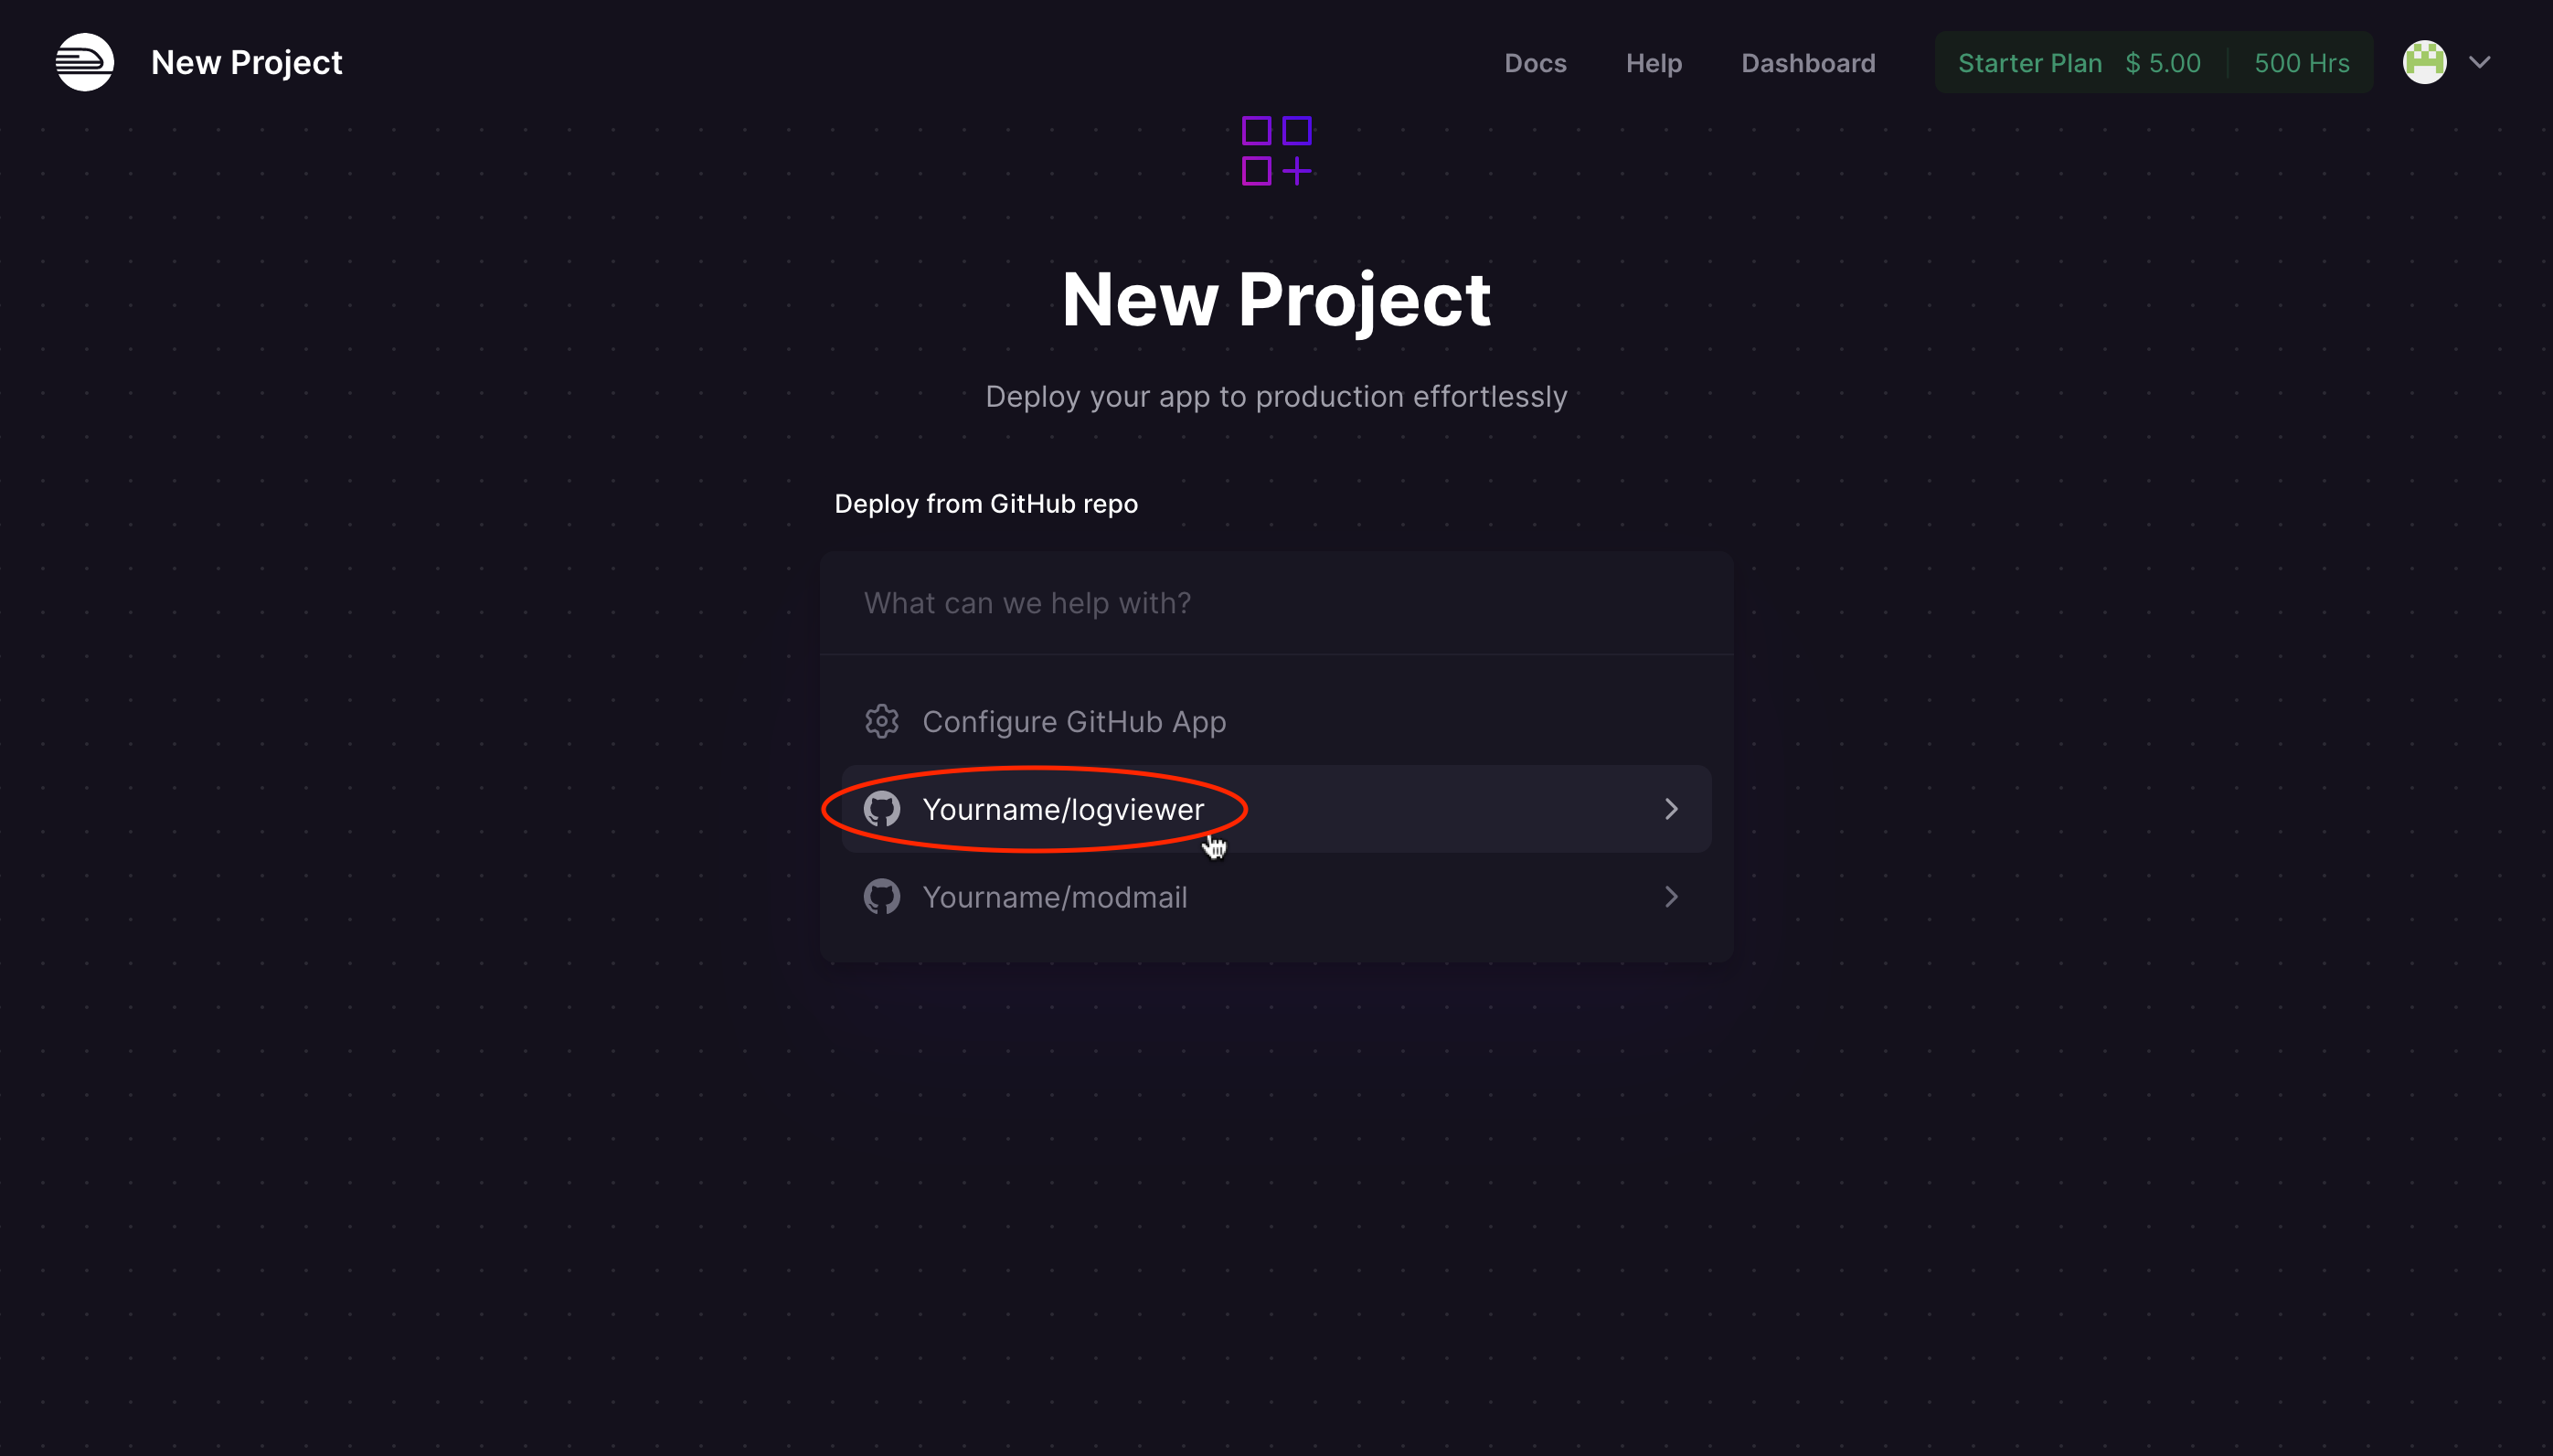
Task: Click GitHub icon beside Yourname/modmail
Action: pos(881,897)
